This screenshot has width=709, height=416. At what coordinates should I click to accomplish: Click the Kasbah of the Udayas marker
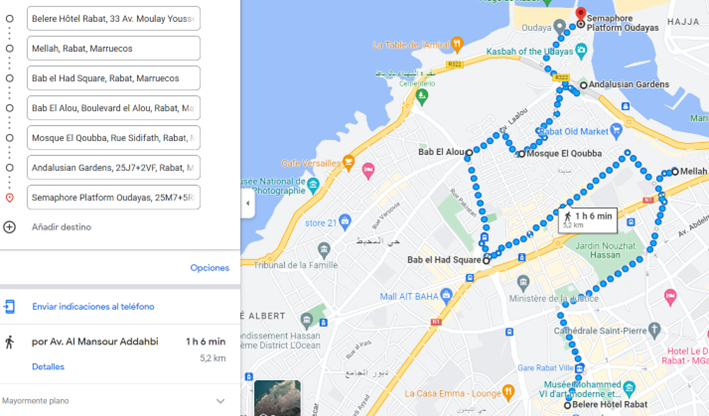(581, 50)
